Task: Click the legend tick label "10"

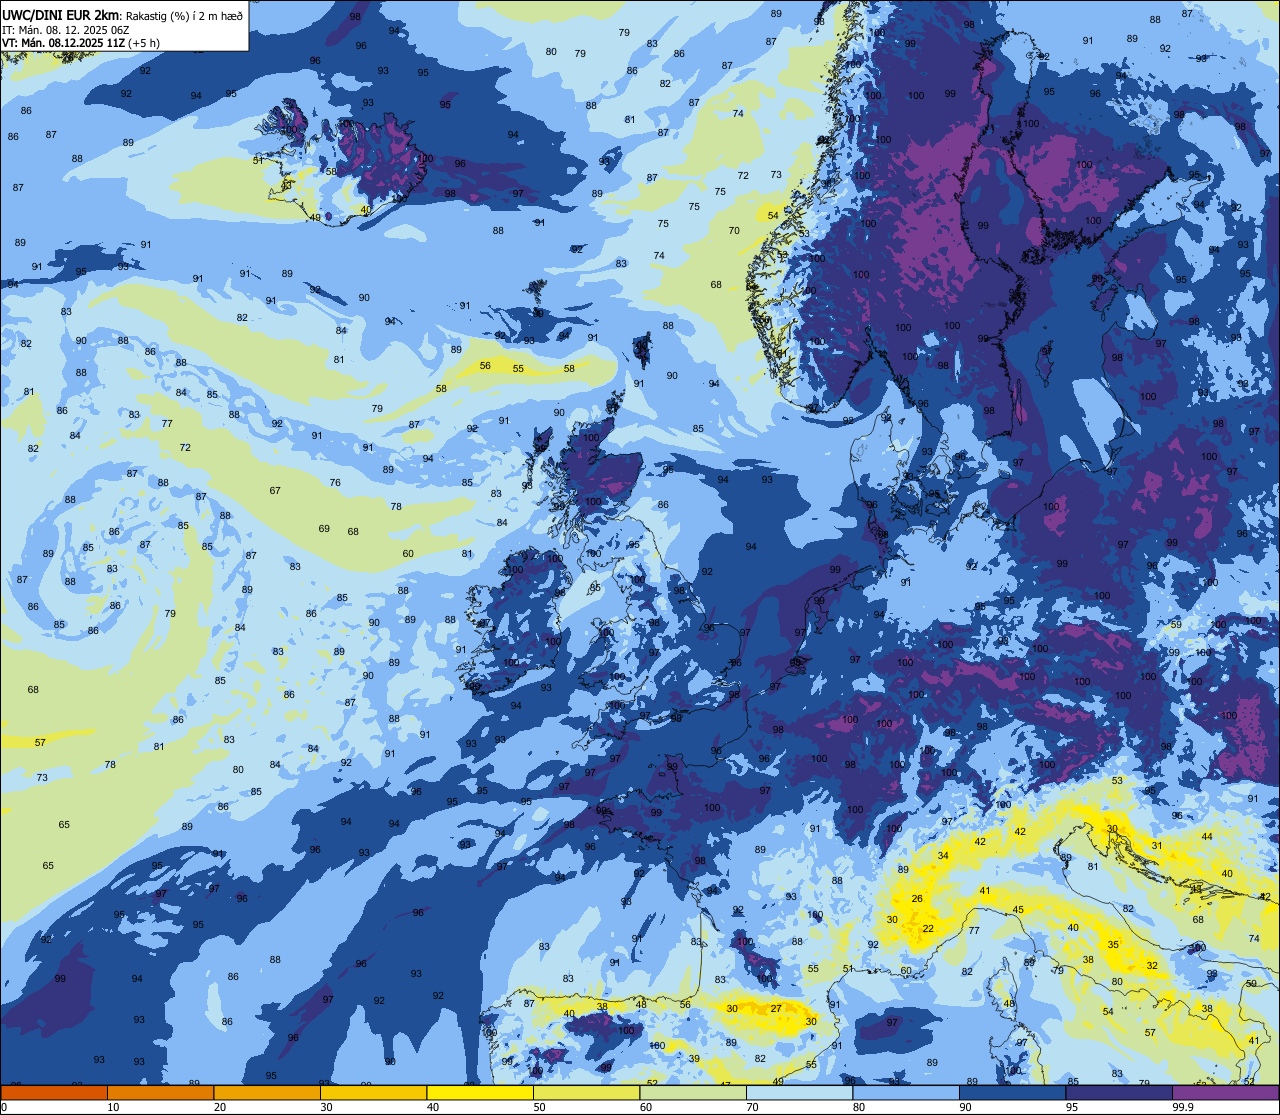Action: click(113, 1107)
